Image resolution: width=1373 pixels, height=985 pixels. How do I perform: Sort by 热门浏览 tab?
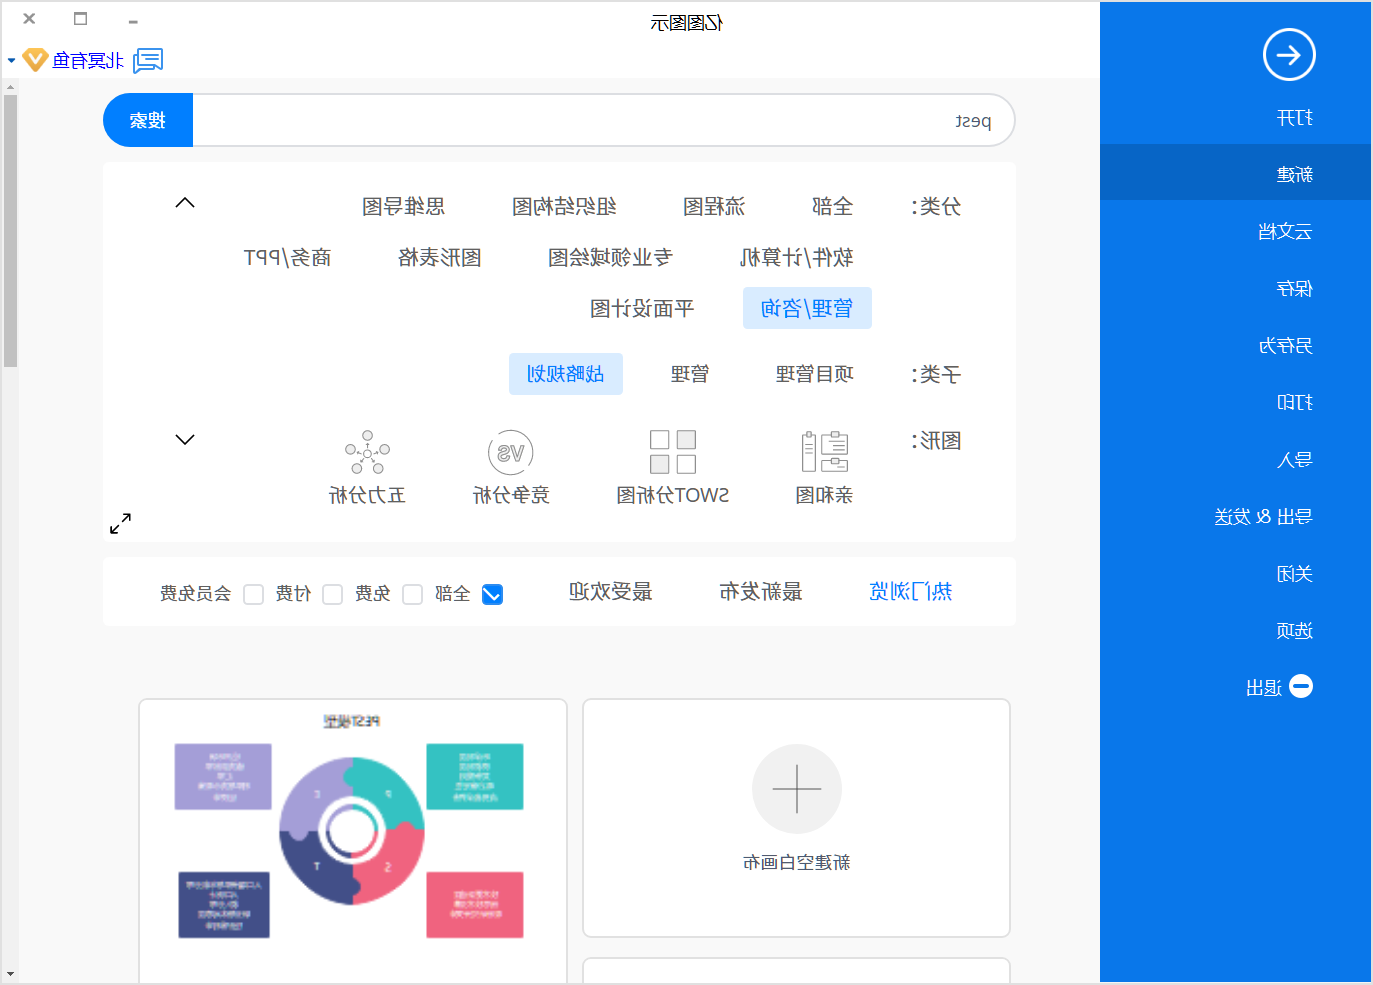pos(911,591)
